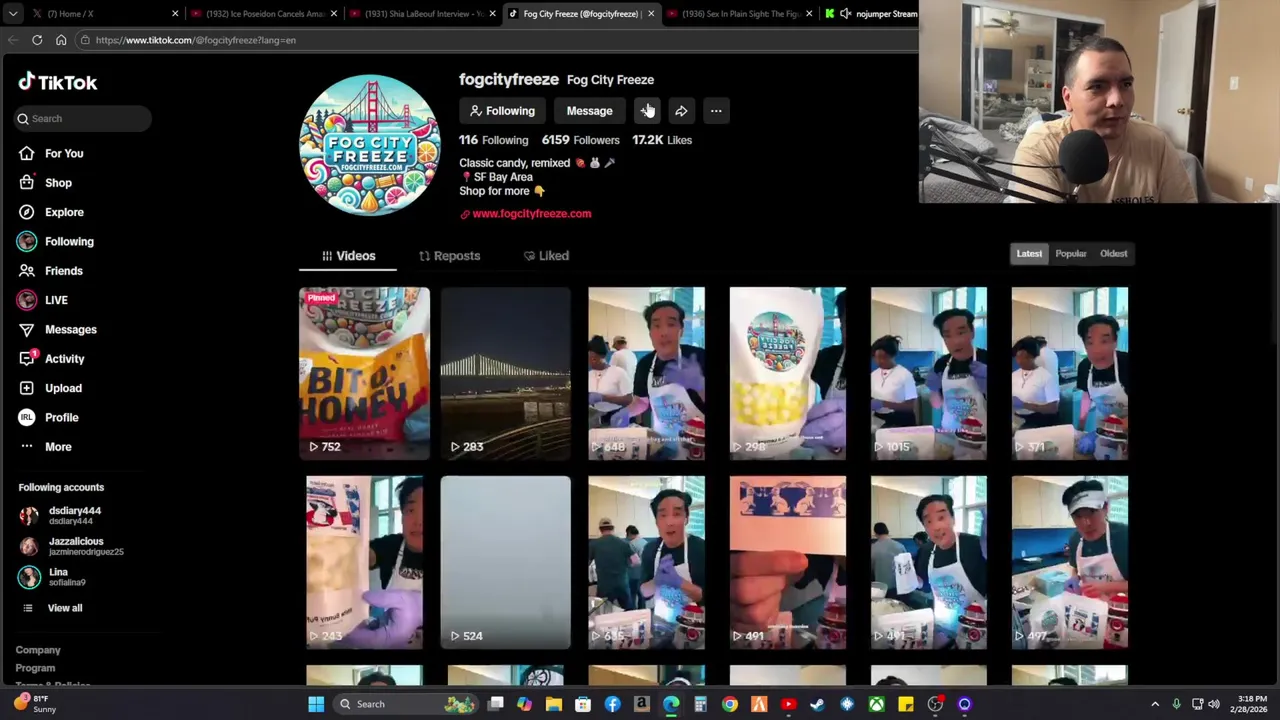
Task: Click the share profile arrow icon
Action: pyautogui.click(x=681, y=111)
